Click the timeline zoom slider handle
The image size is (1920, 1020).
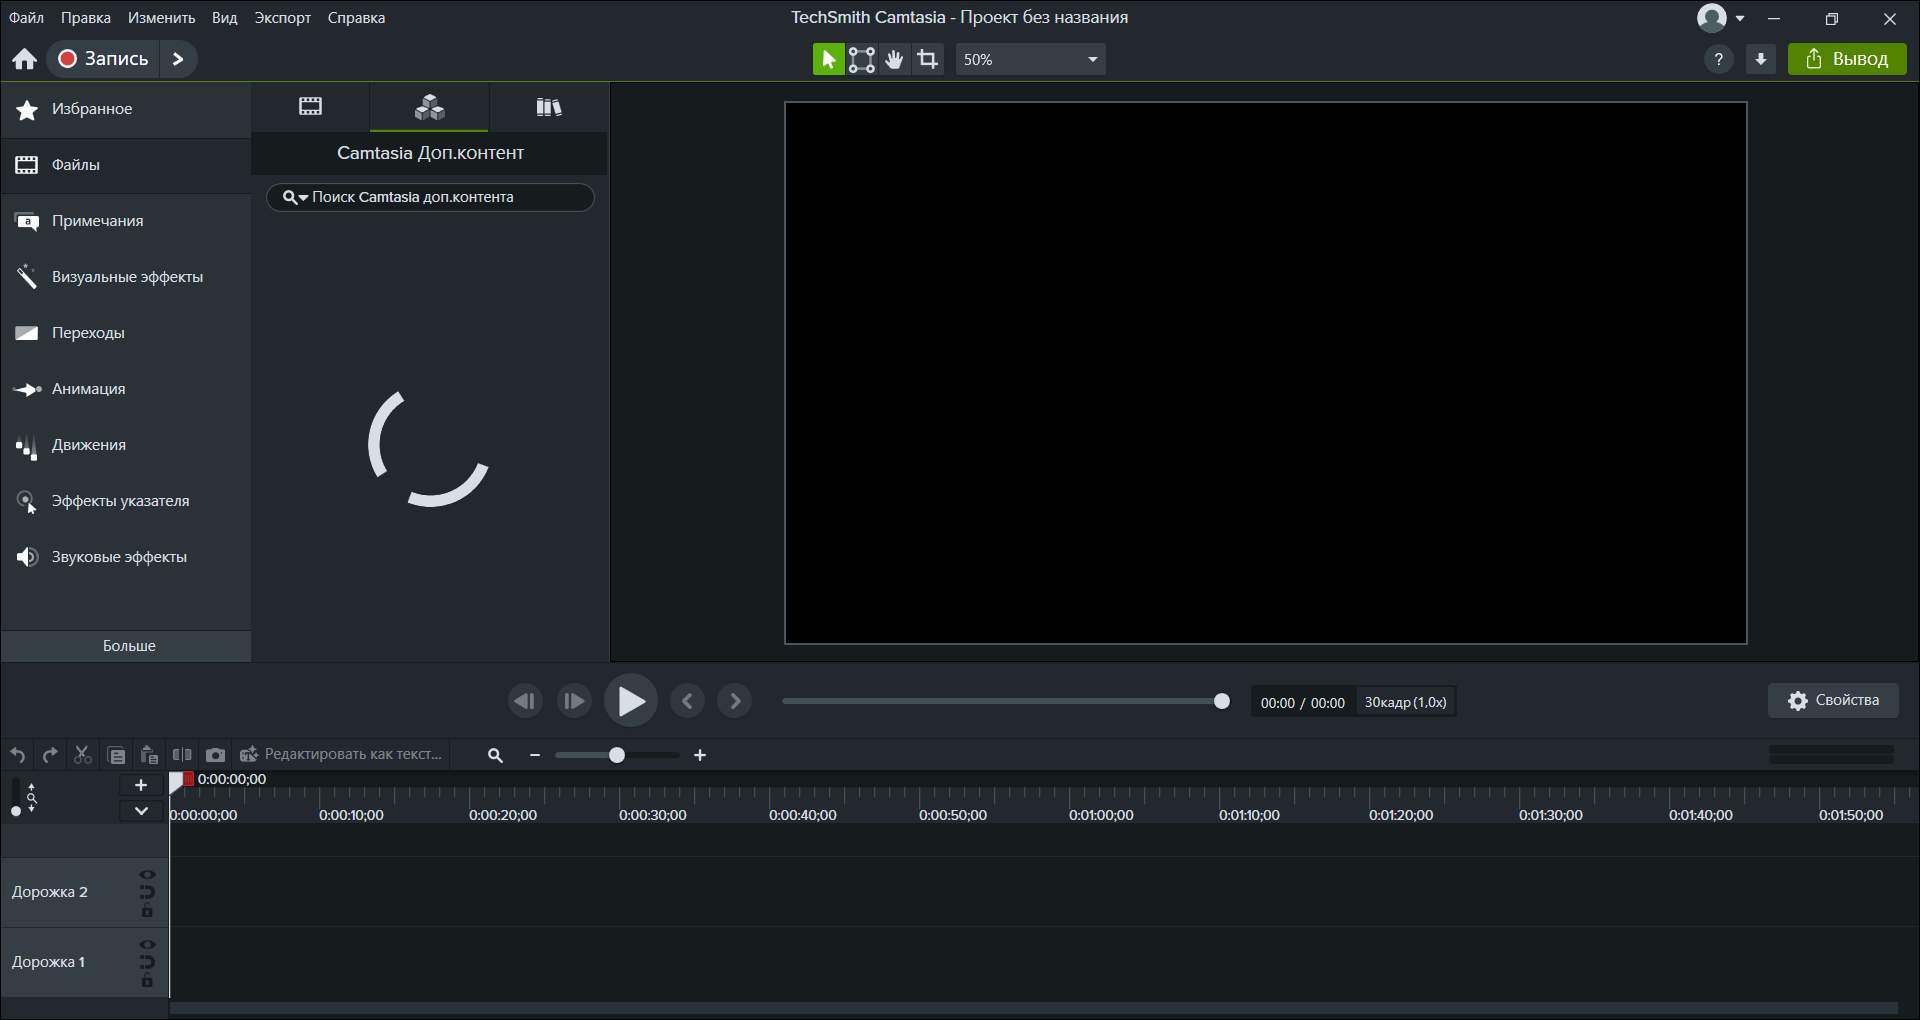coord(617,756)
